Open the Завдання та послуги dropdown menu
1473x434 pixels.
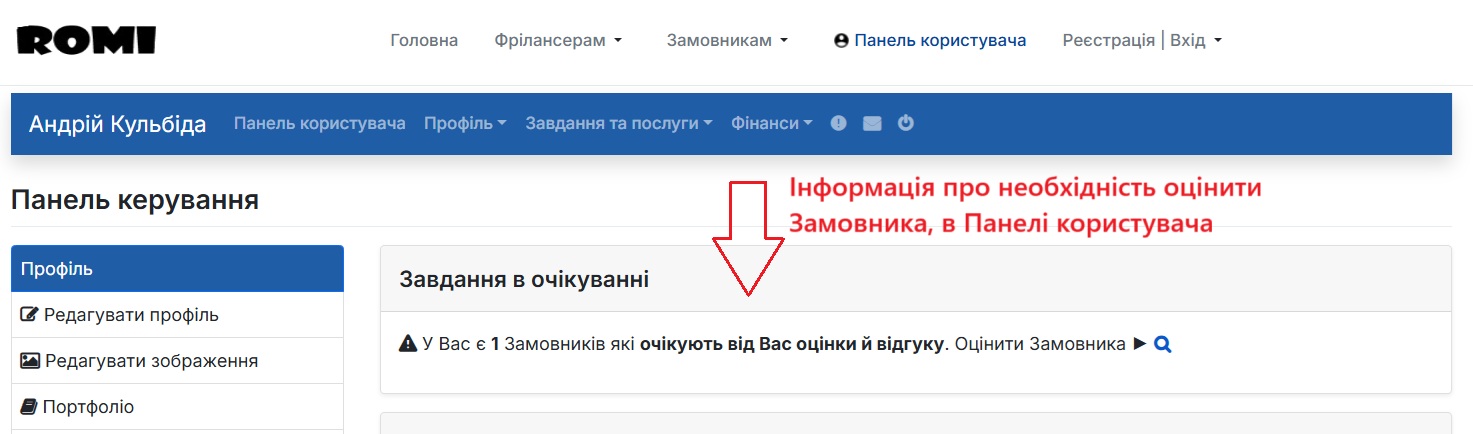pos(619,123)
